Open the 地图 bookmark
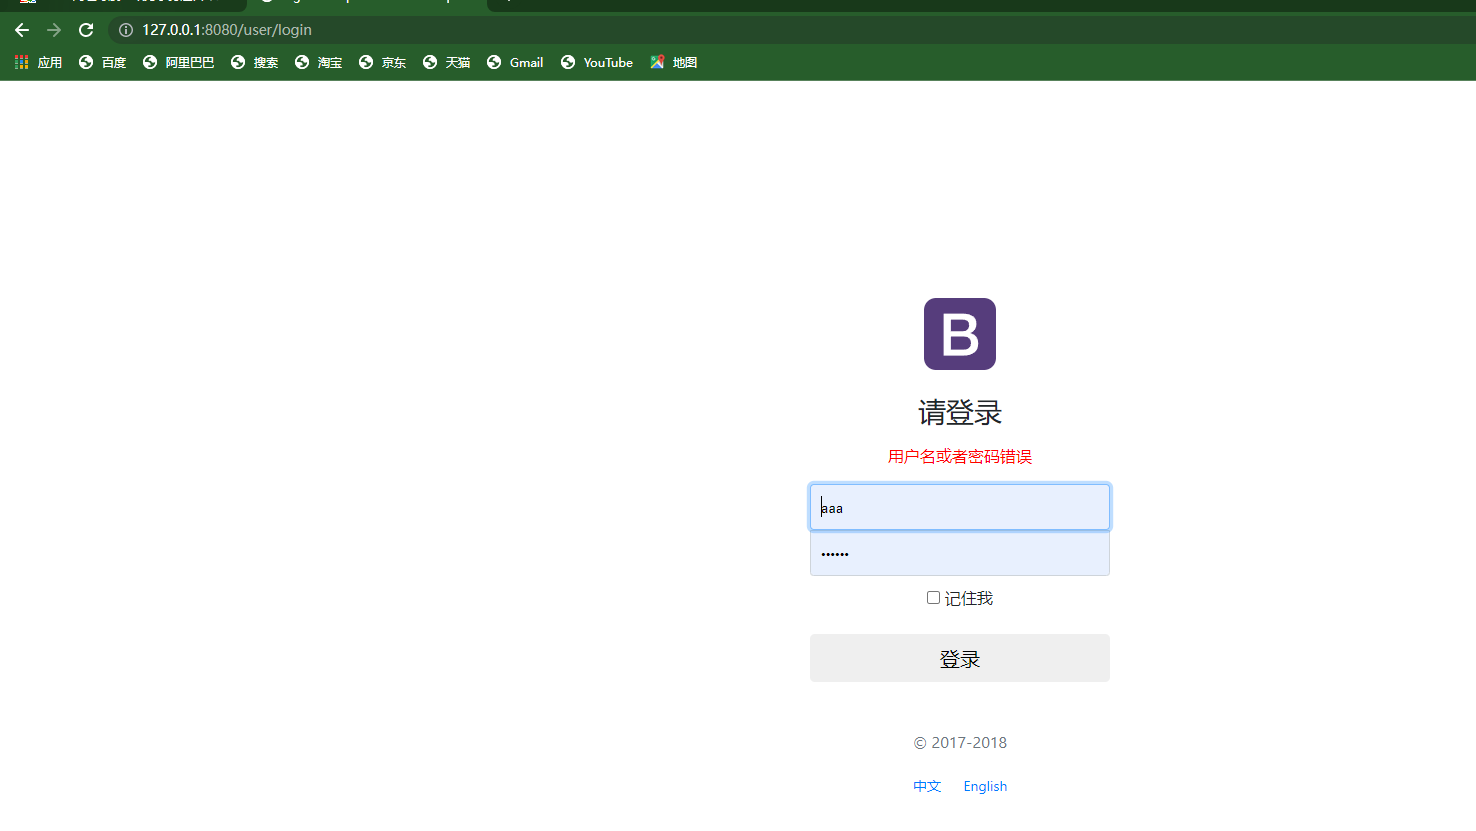The width and height of the screenshot is (1476, 831). coord(682,62)
